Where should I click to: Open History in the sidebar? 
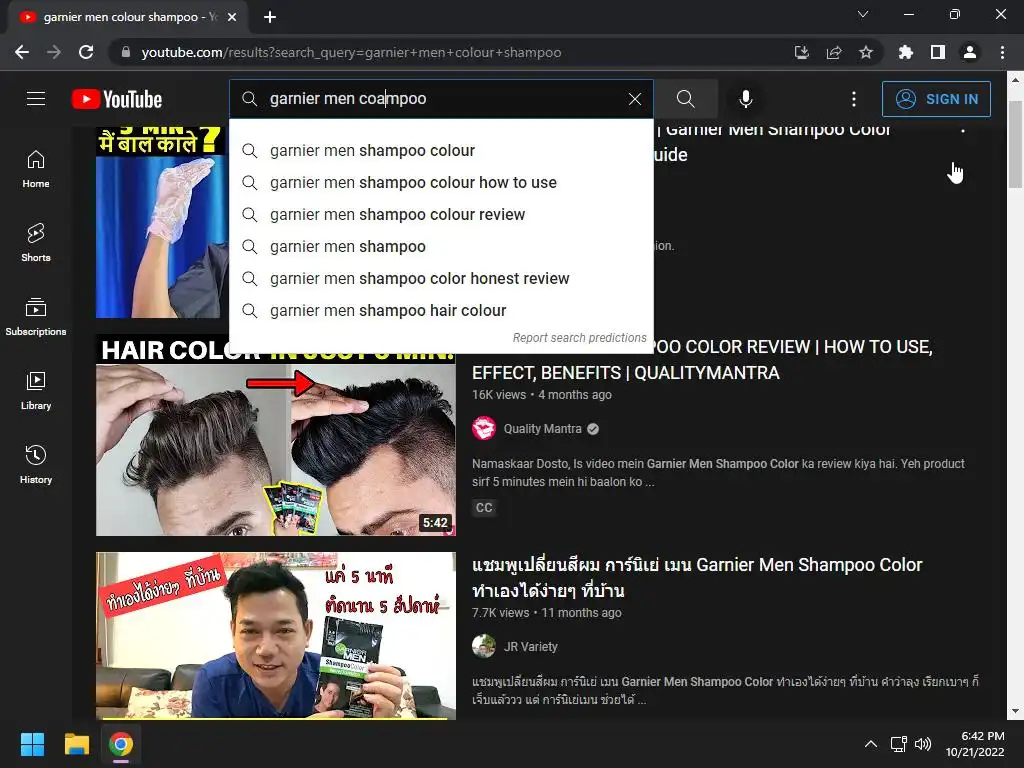point(36,464)
